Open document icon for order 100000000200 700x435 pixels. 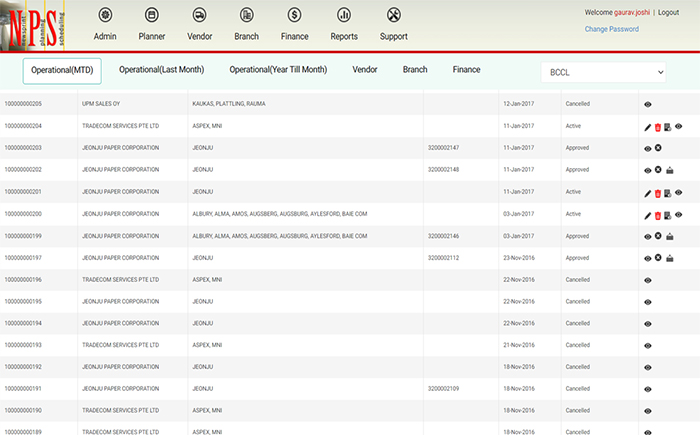(667, 216)
